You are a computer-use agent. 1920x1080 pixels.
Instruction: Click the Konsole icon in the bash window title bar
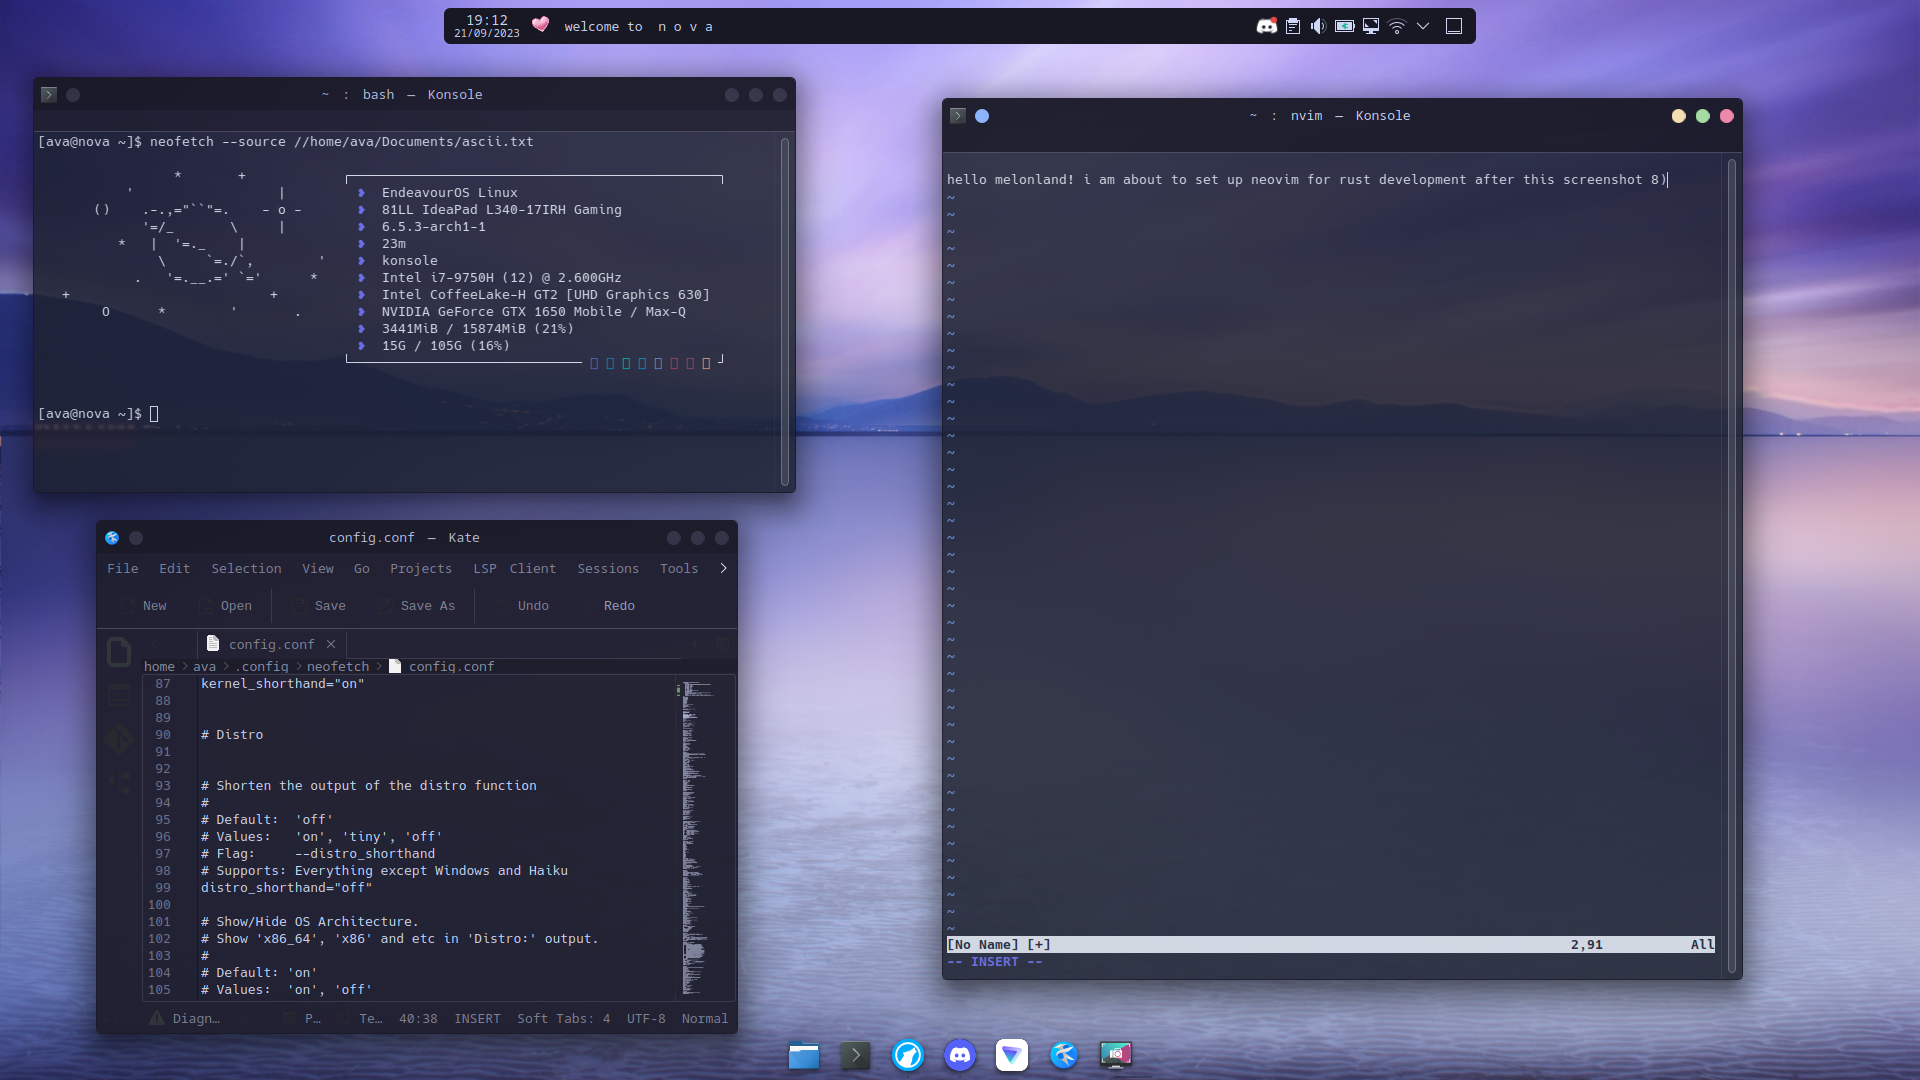pos(49,95)
